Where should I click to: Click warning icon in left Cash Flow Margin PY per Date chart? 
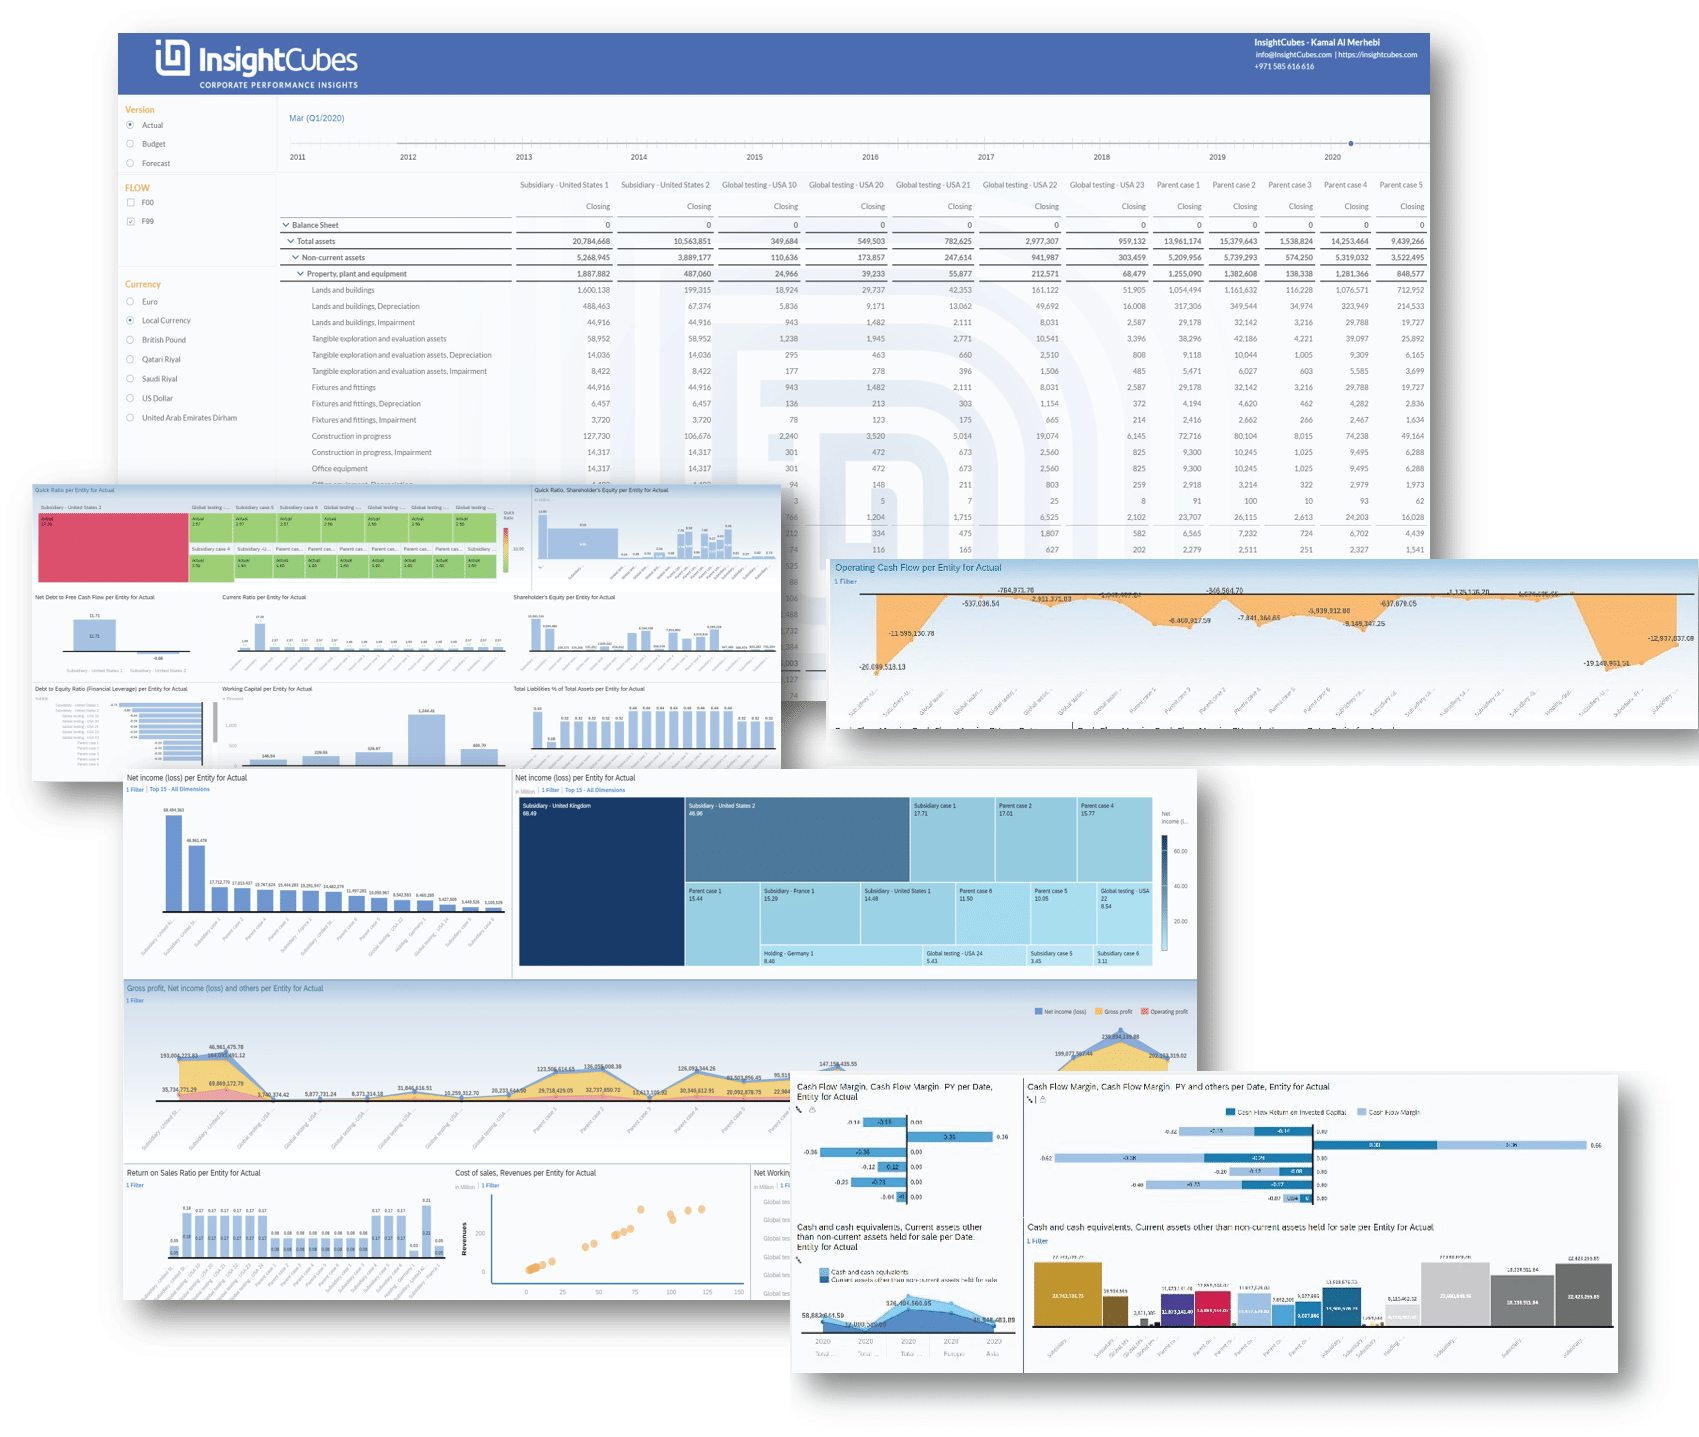(812, 1110)
